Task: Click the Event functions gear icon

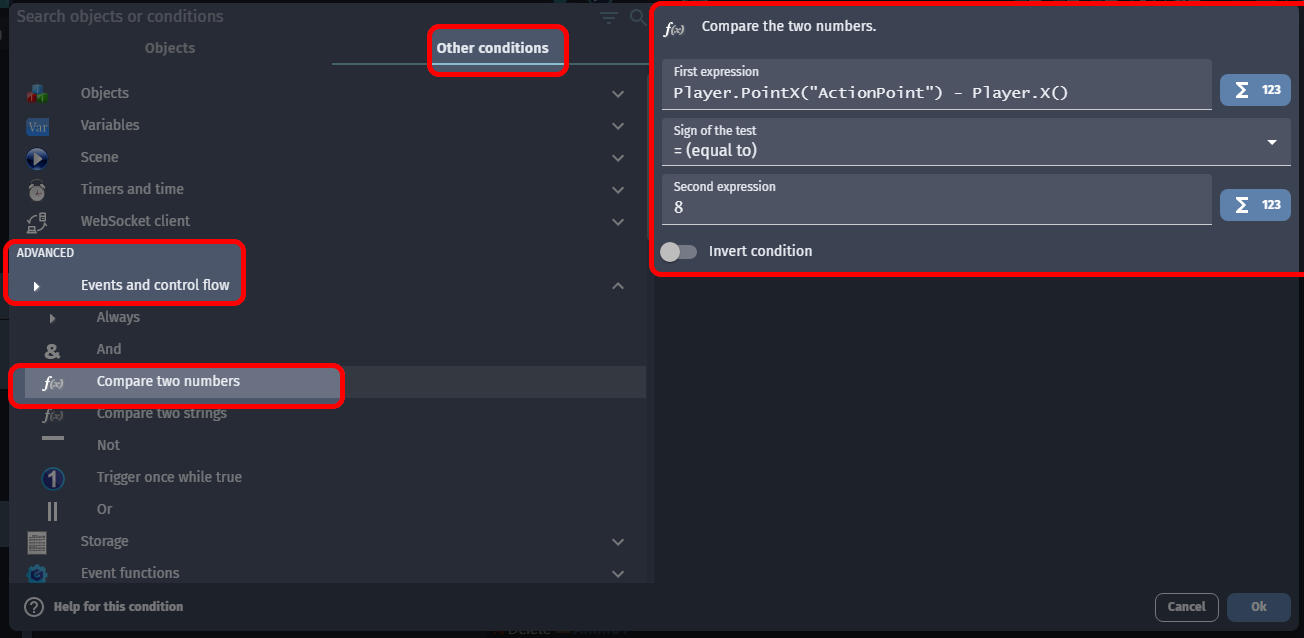Action: click(37, 574)
